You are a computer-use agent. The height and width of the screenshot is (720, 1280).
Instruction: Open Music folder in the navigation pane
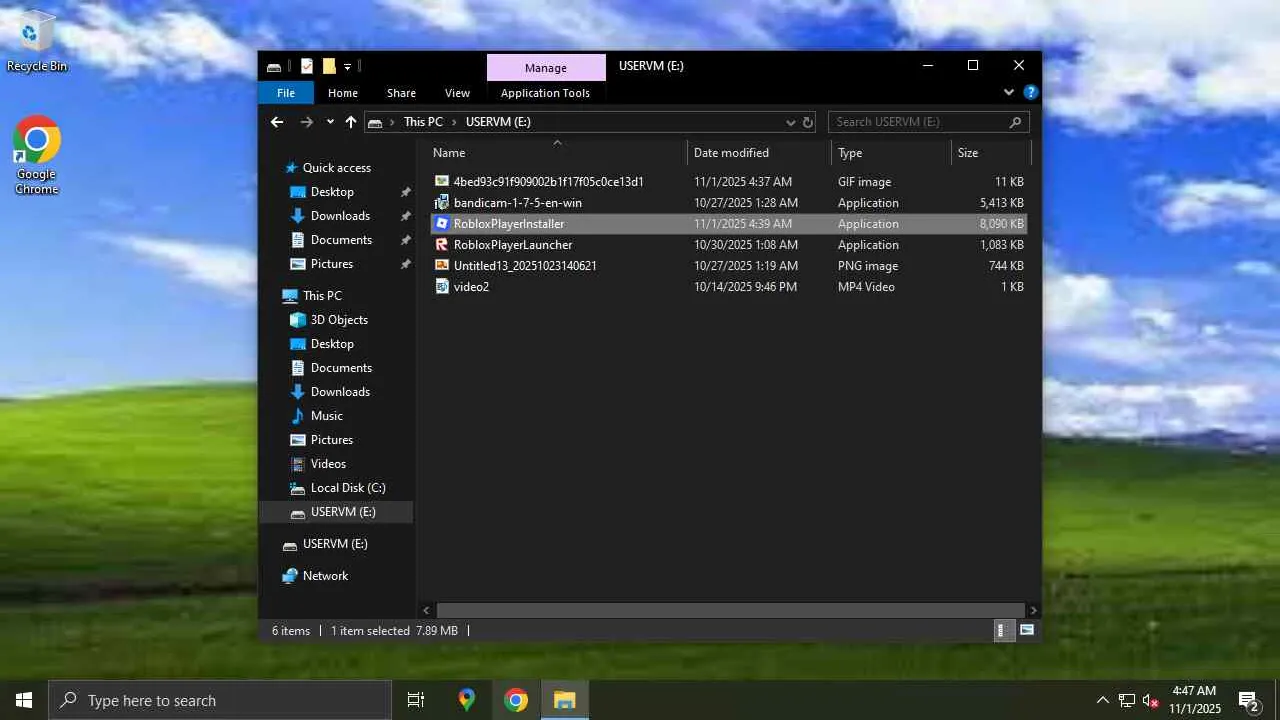pyautogui.click(x=326, y=416)
